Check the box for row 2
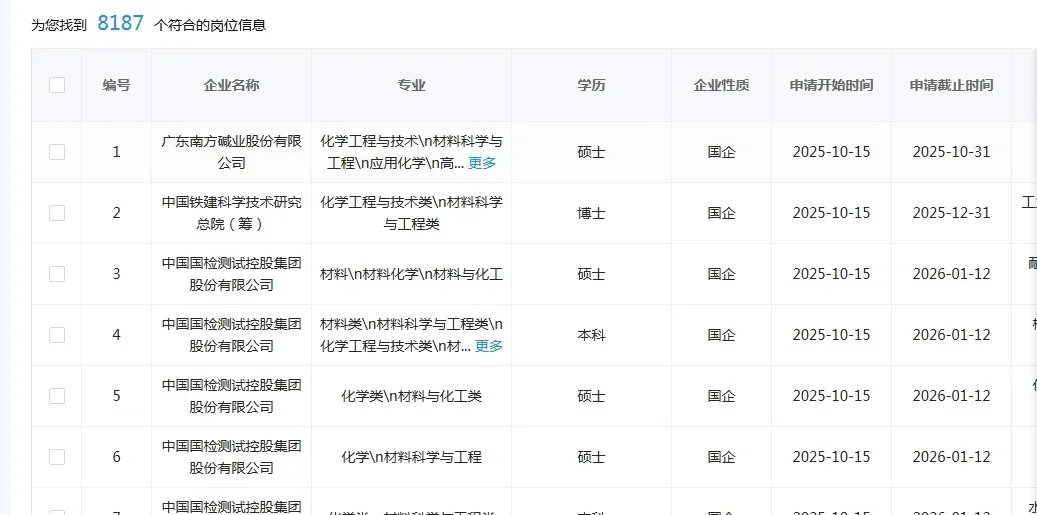This screenshot has height=515, width=1037. (x=57, y=213)
